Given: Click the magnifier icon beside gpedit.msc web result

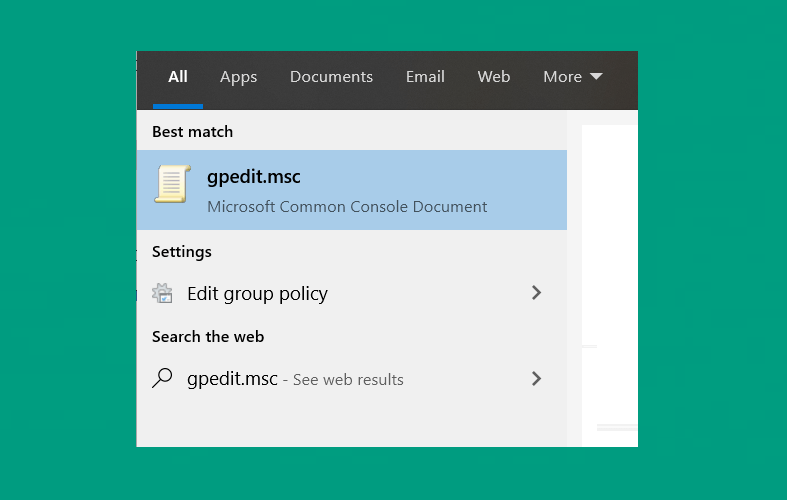Looking at the screenshot, I should [x=162, y=378].
